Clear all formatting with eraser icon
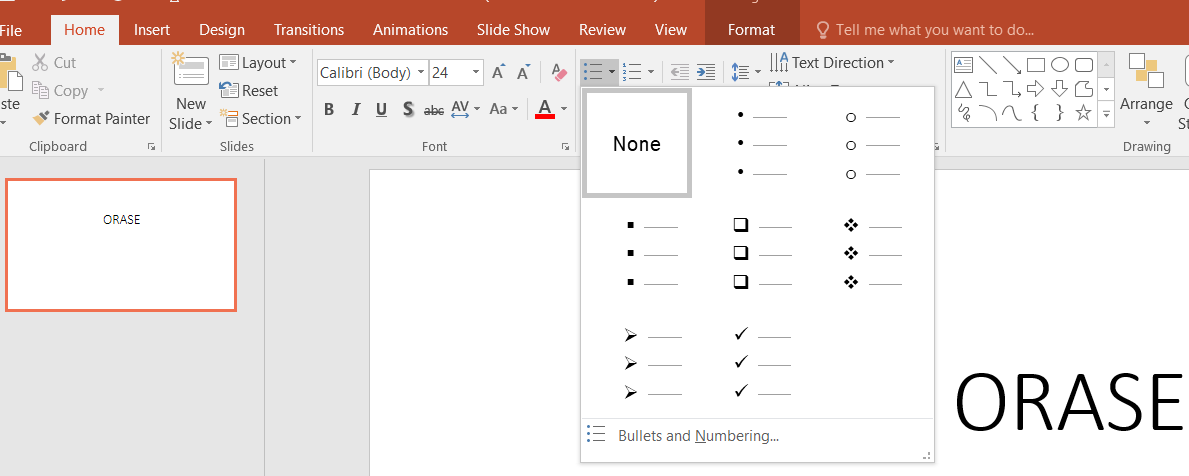The height and width of the screenshot is (476, 1189). click(559, 73)
